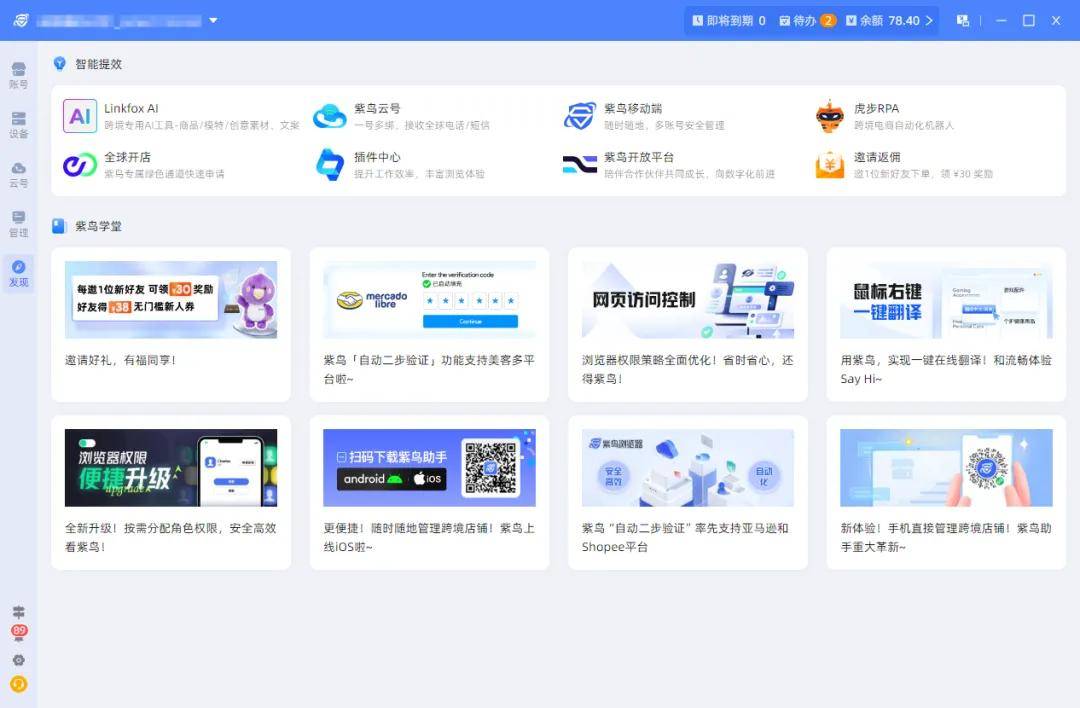The image size is (1080, 708).
Task: Click the Linkfox AI title text
Action: pos(131,108)
